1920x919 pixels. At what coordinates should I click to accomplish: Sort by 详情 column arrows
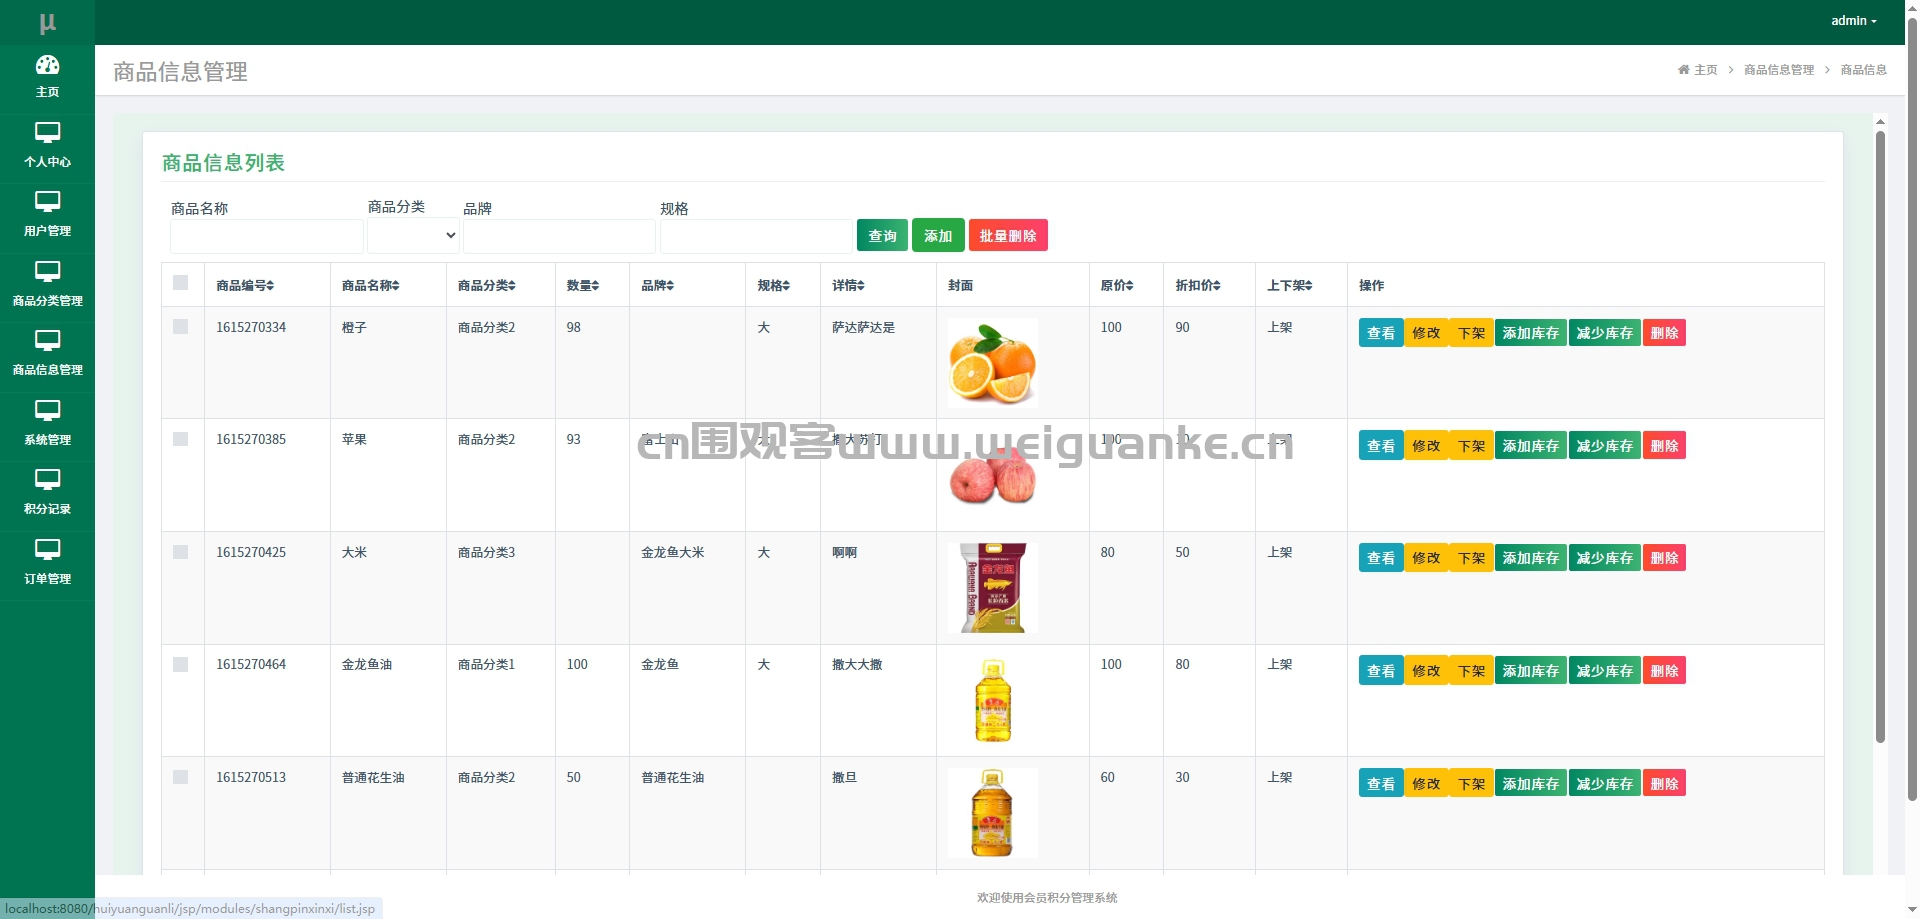[x=862, y=286]
